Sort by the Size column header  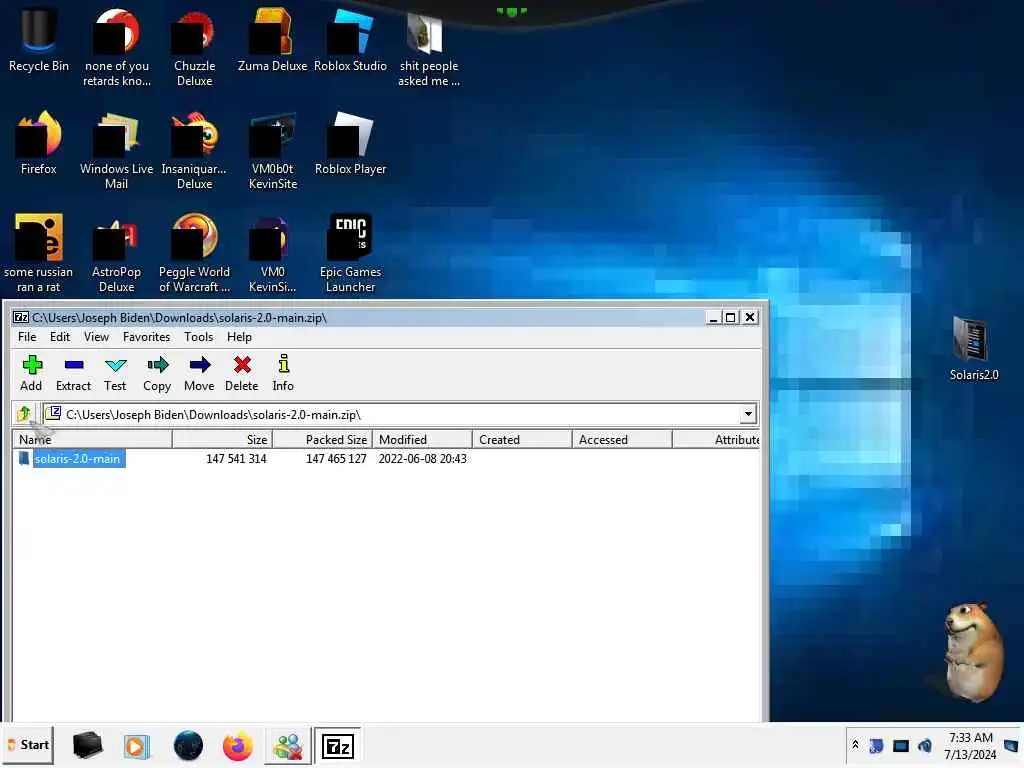click(222, 440)
